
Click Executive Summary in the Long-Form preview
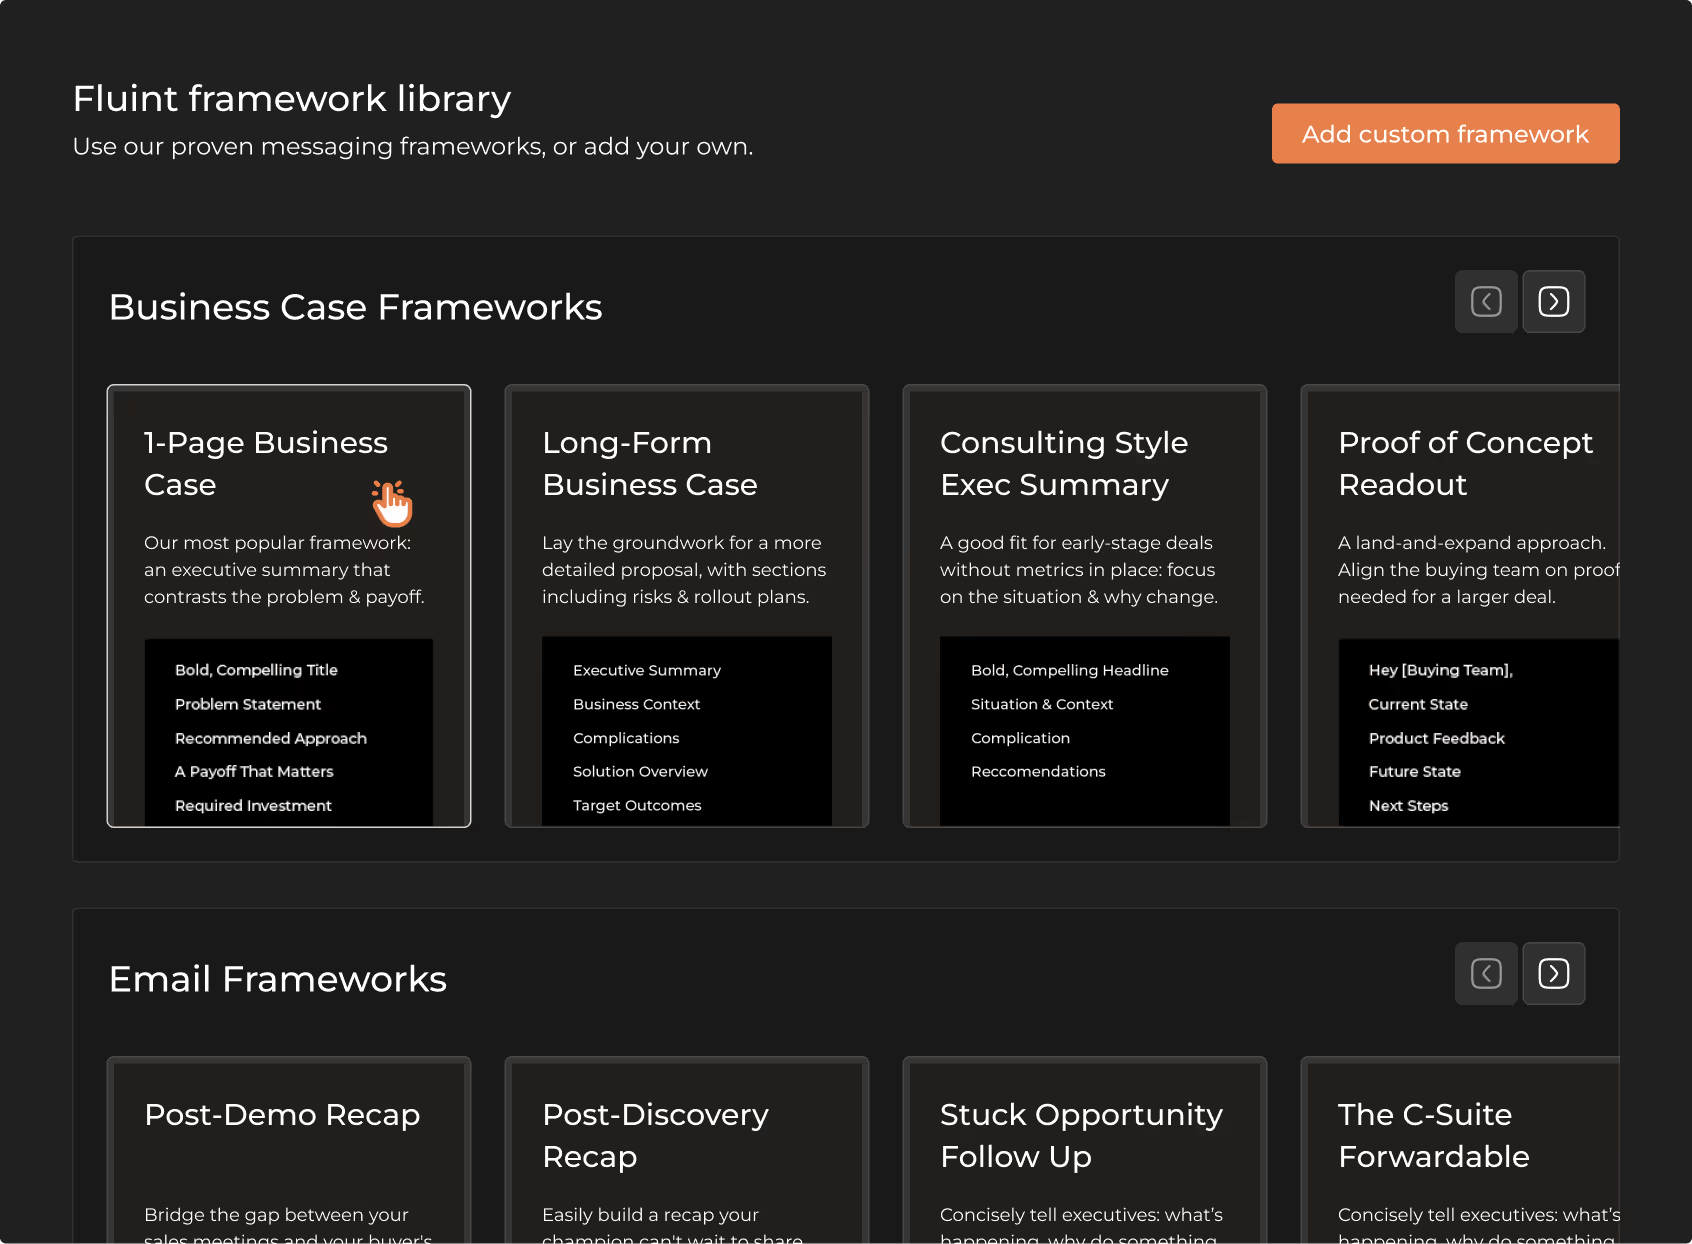[646, 670]
